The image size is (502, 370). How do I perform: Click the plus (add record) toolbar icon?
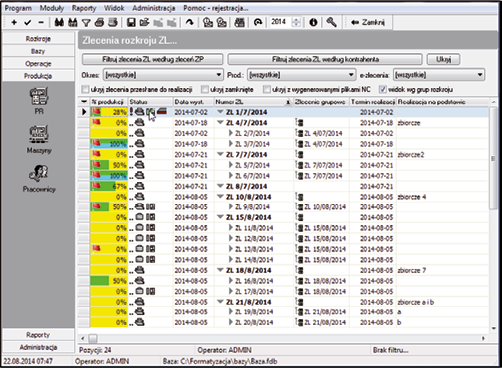coord(14,22)
